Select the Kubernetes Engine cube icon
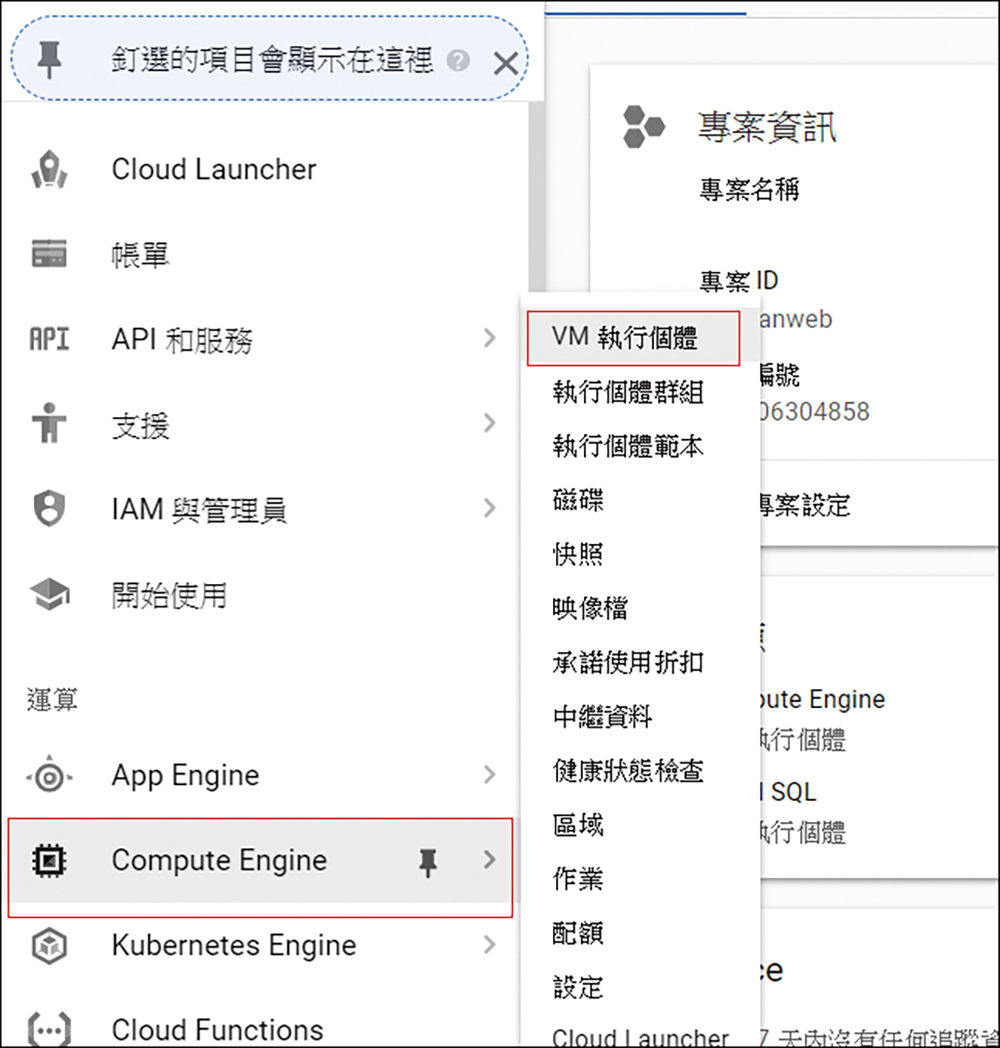Viewport: 1000px width, 1048px height. point(49,945)
